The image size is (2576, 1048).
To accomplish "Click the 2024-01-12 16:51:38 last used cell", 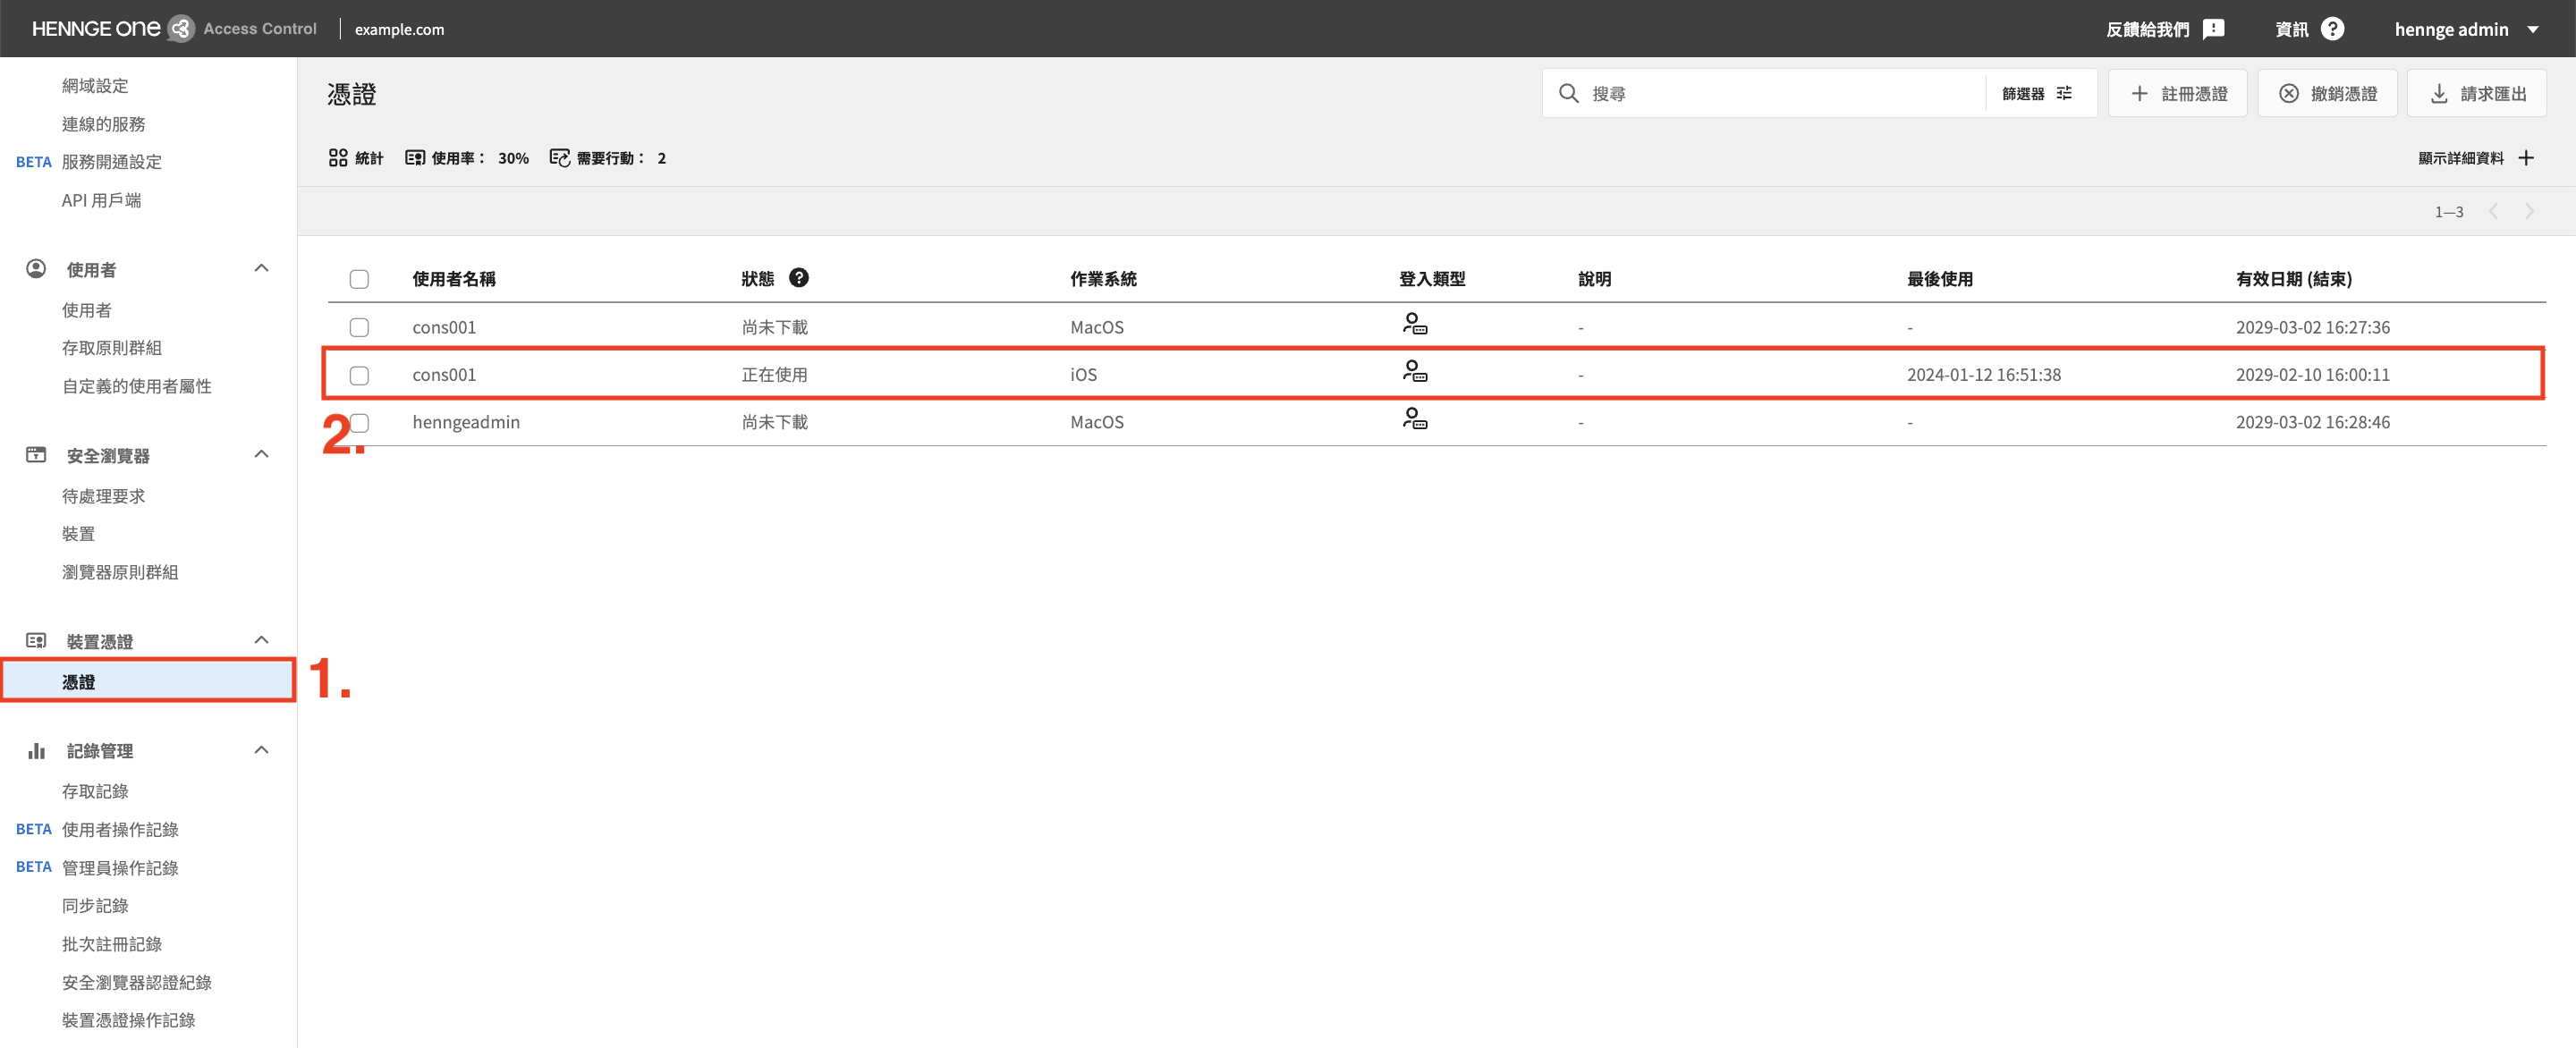I will click(1984, 375).
